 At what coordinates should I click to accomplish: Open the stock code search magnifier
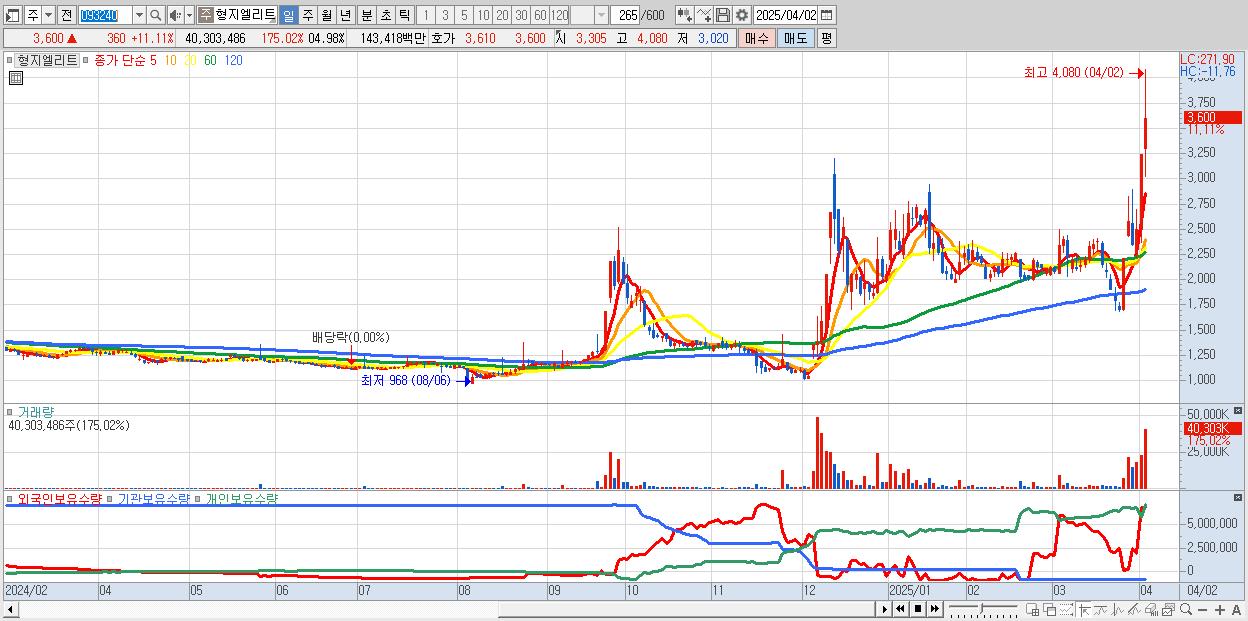[155, 15]
